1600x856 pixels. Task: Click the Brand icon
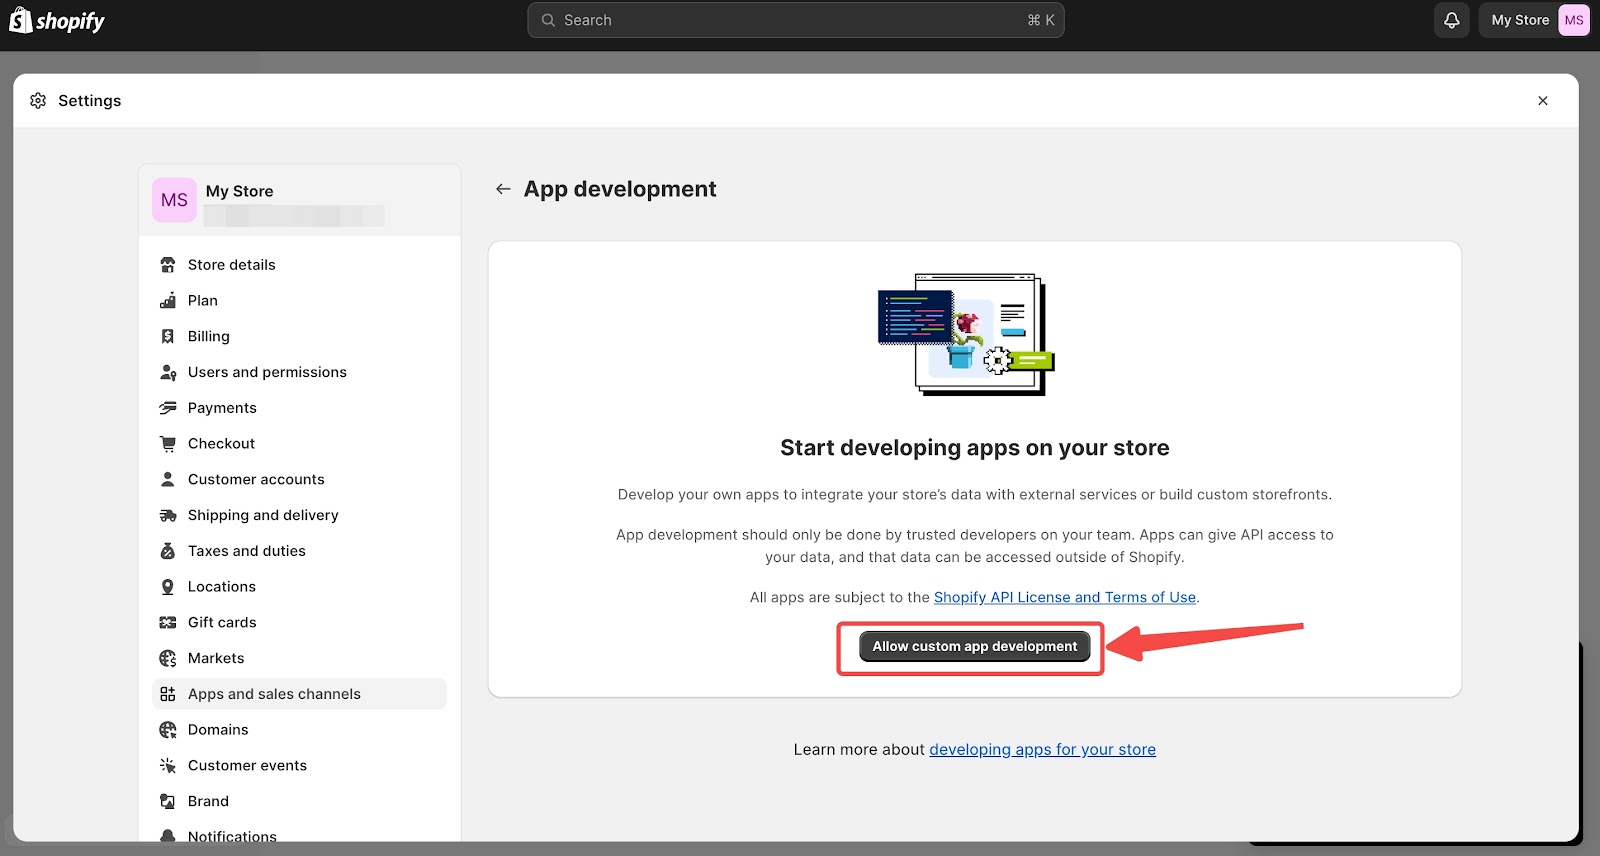point(168,801)
